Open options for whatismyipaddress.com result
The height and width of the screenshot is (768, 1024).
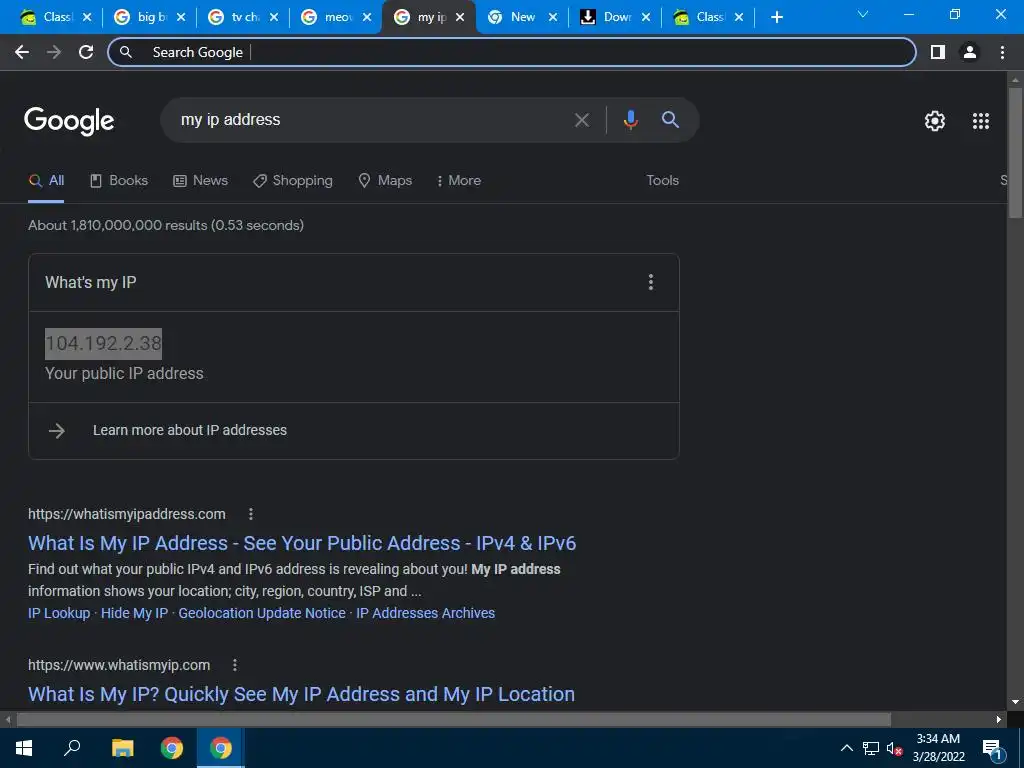[x=251, y=514]
